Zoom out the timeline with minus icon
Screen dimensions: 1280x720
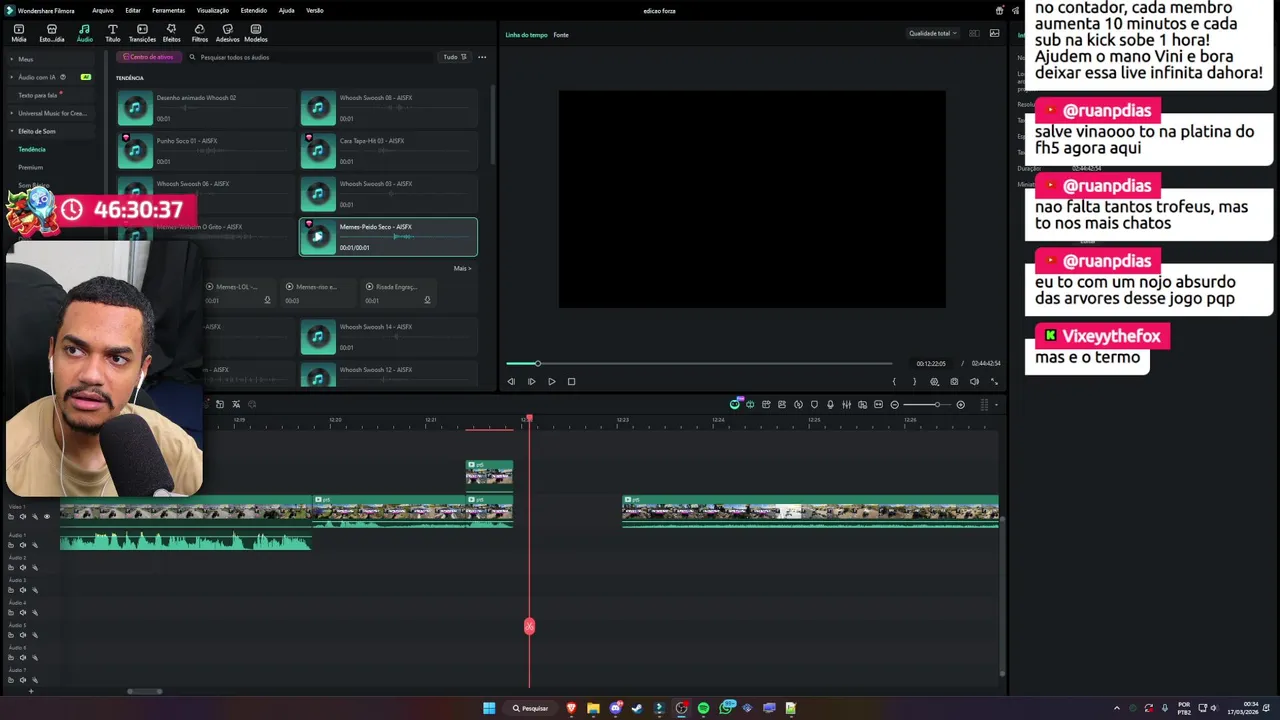click(x=895, y=405)
